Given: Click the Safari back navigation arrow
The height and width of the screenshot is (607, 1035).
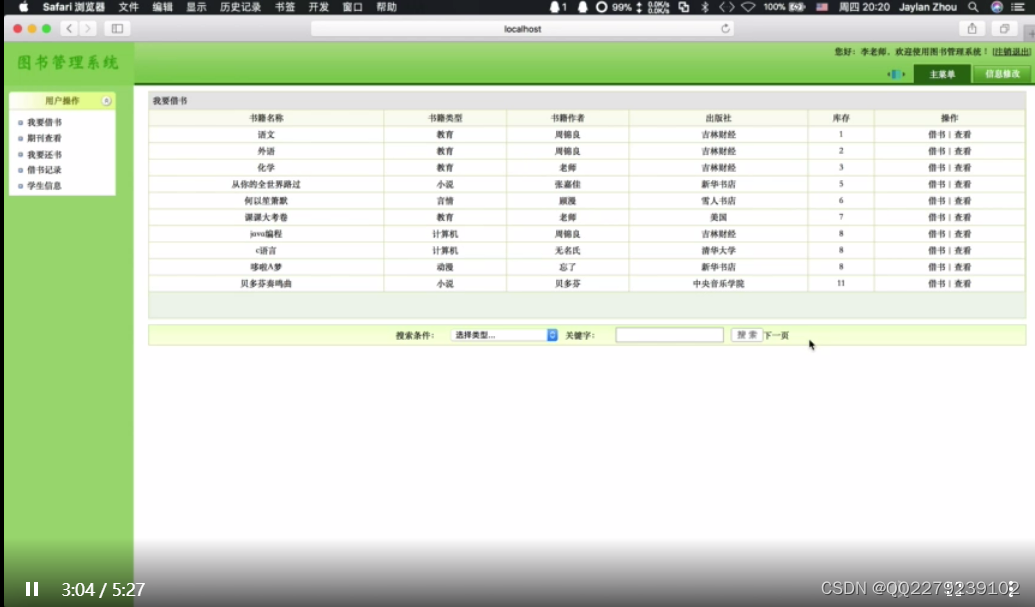Looking at the screenshot, I should pyautogui.click(x=68, y=29).
